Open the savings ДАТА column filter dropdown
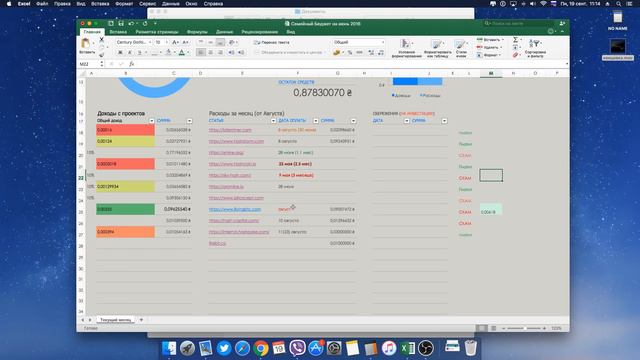 [x=407, y=121]
